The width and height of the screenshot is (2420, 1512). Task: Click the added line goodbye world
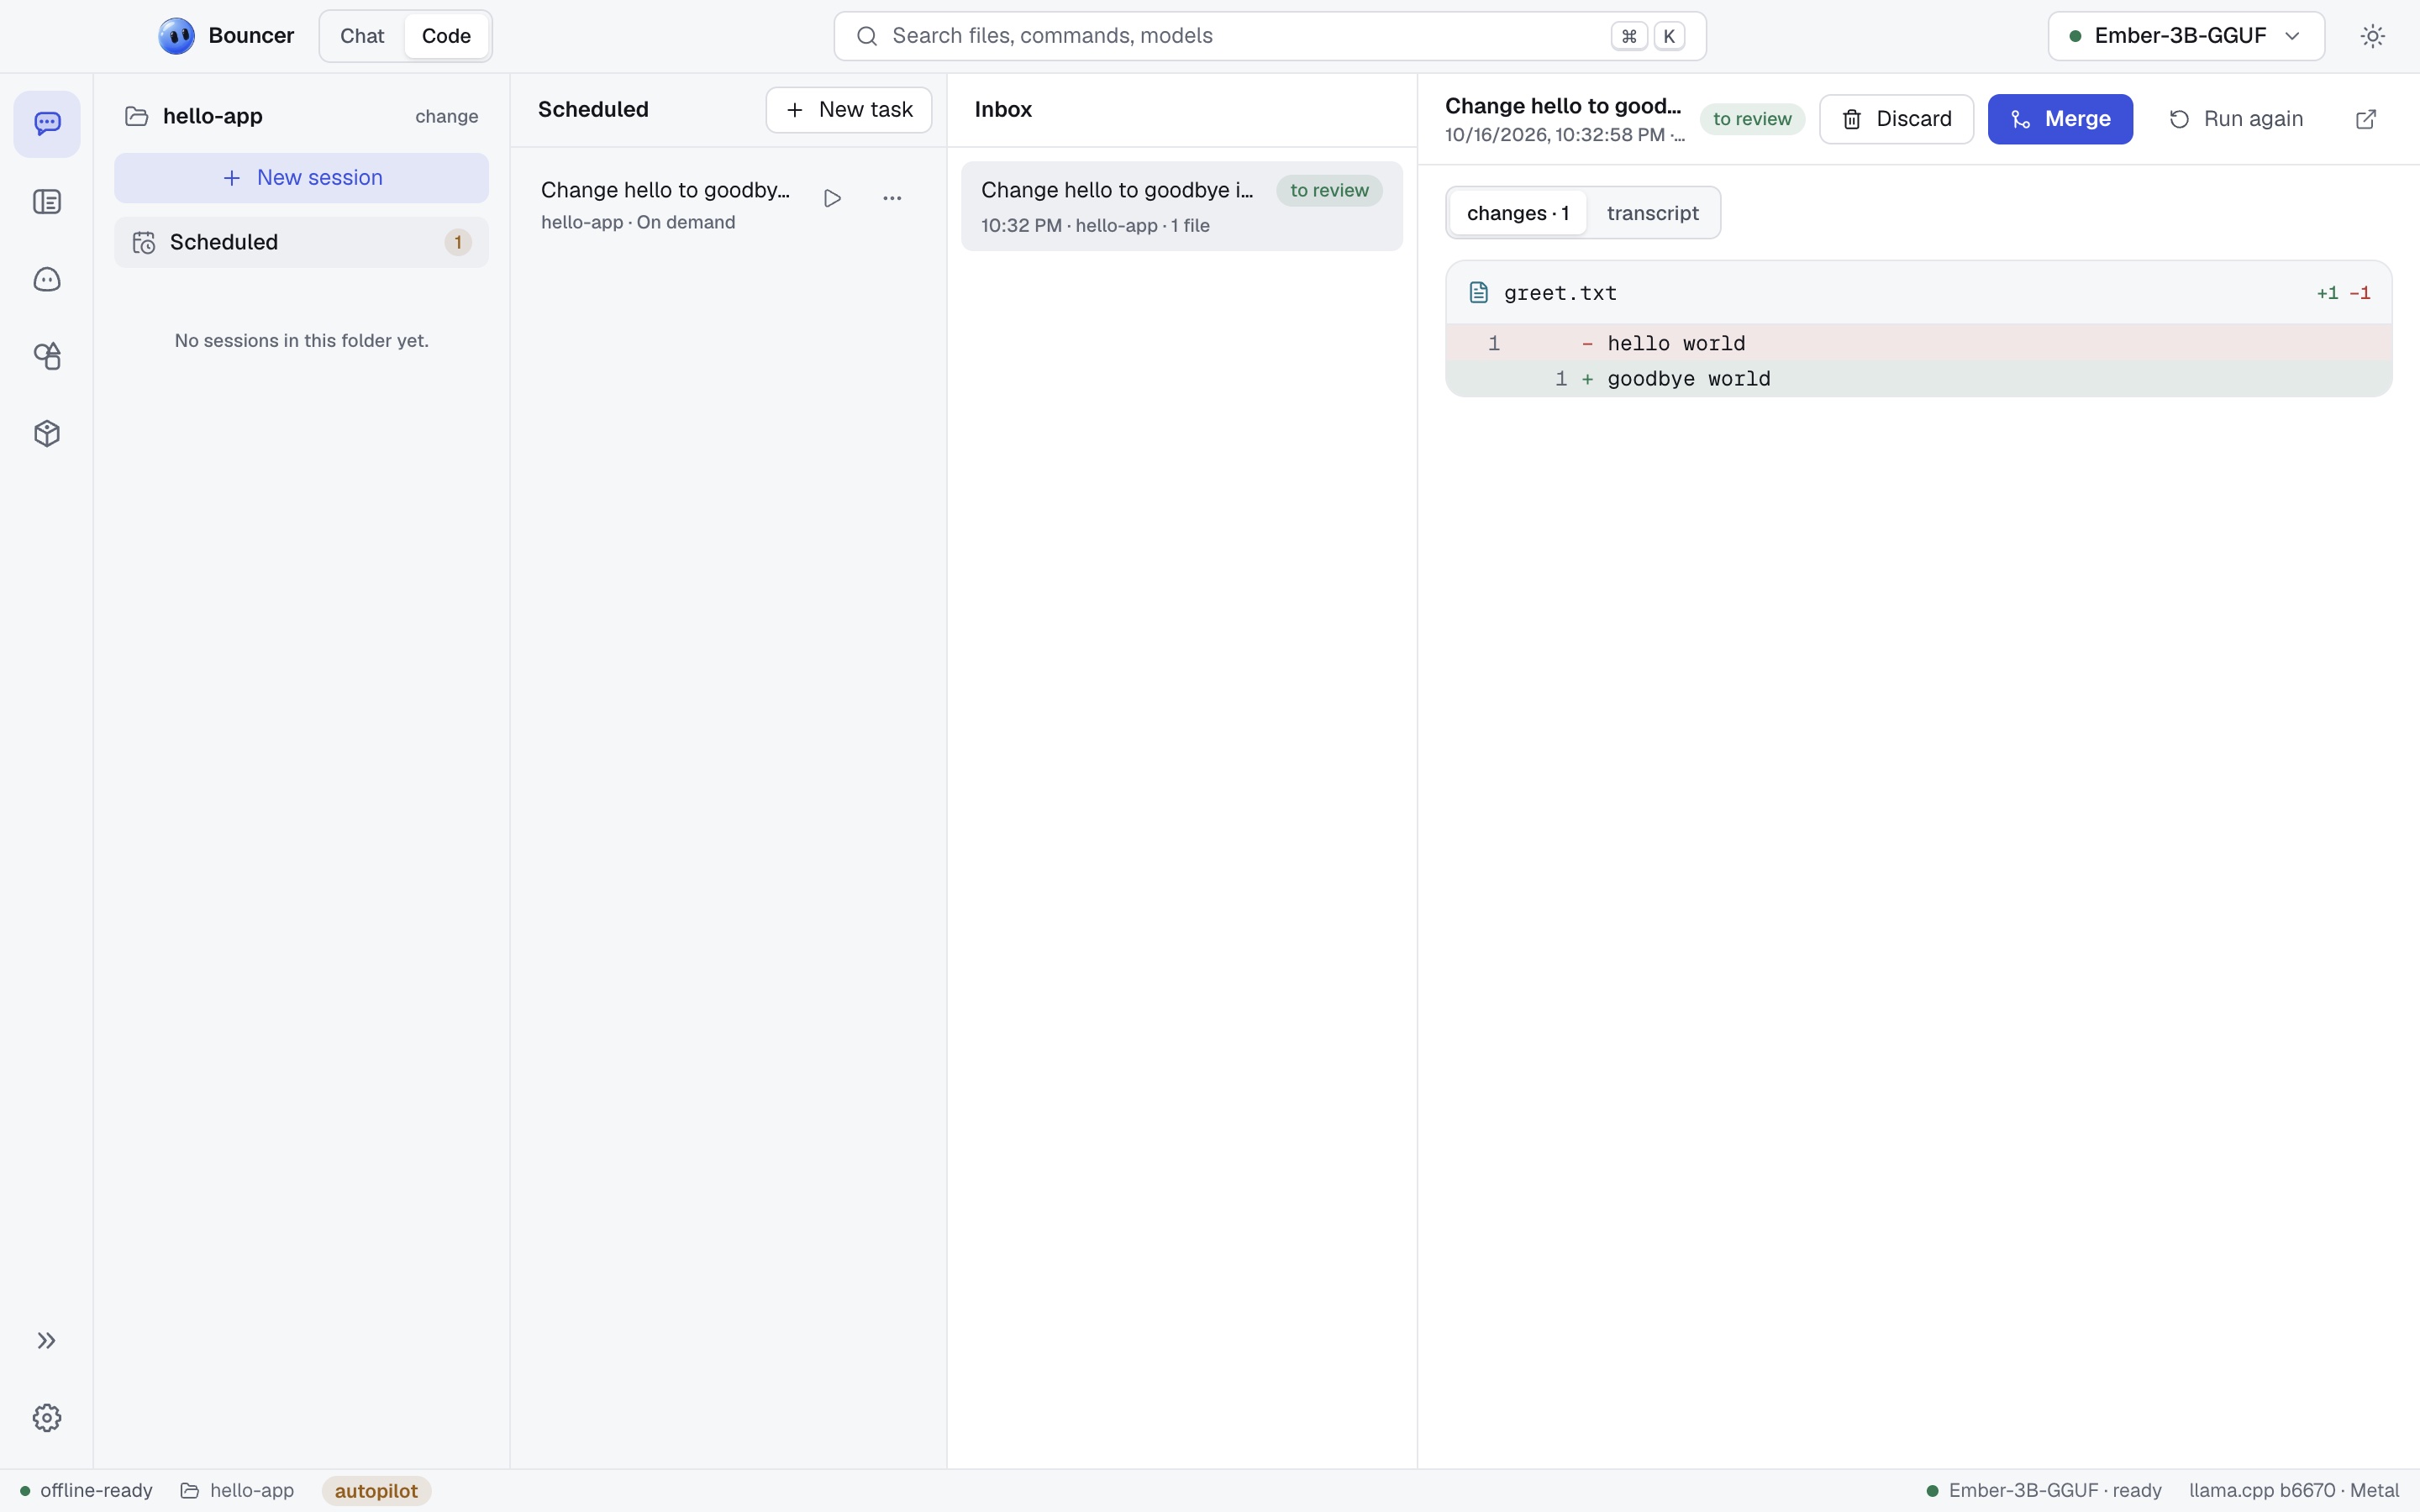coord(1918,379)
